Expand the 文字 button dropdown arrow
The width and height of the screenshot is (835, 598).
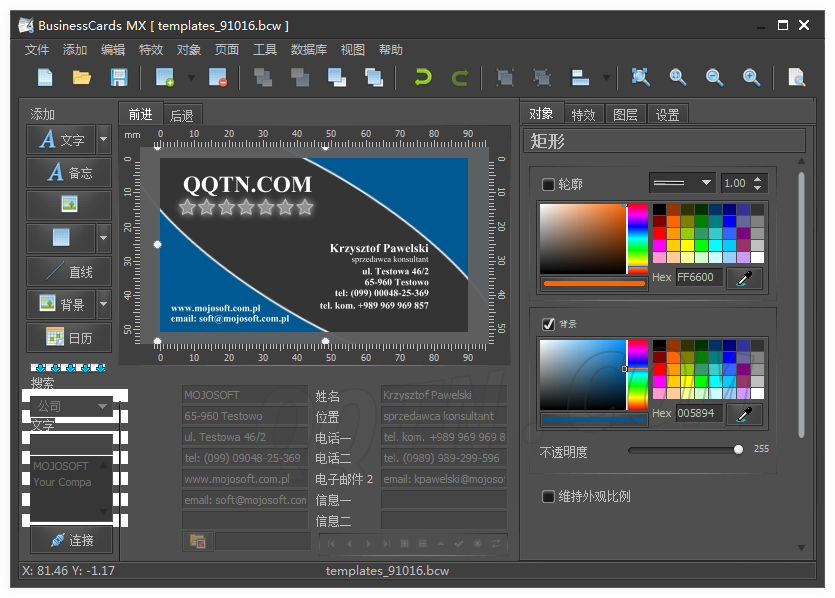pyautogui.click(x=103, y=140)
